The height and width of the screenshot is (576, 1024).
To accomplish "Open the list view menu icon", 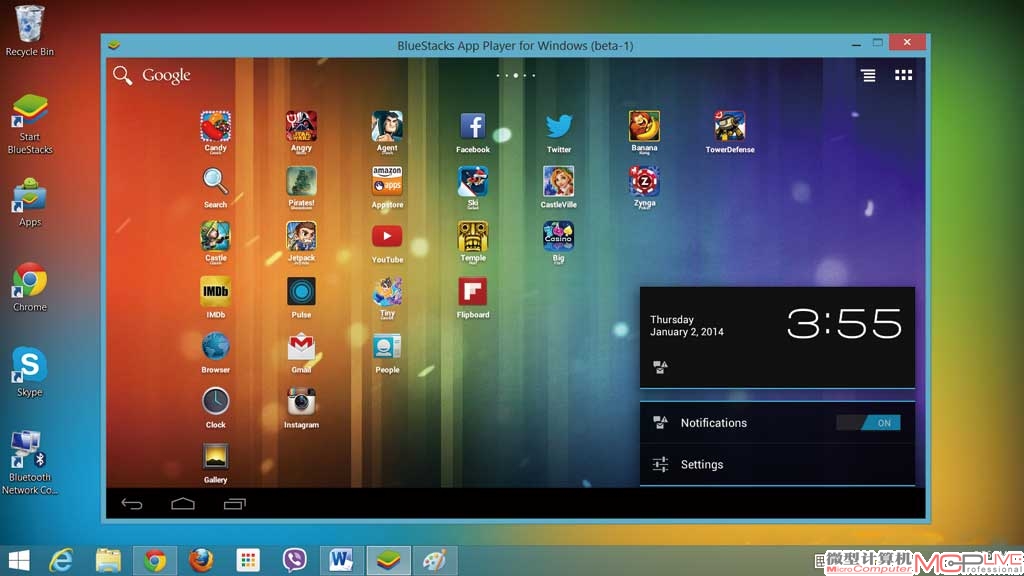I will 869,76.
